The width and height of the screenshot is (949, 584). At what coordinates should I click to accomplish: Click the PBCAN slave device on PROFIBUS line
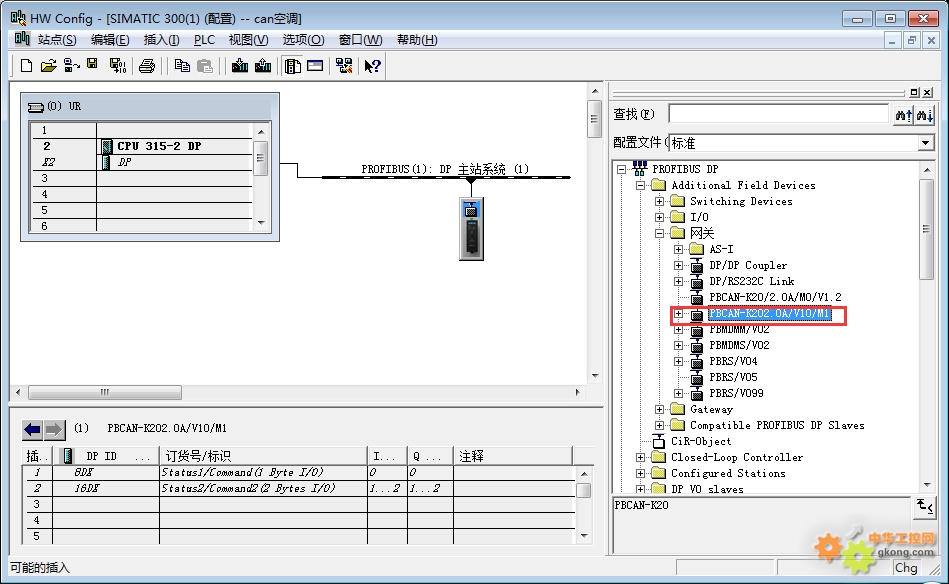point(471,229)
